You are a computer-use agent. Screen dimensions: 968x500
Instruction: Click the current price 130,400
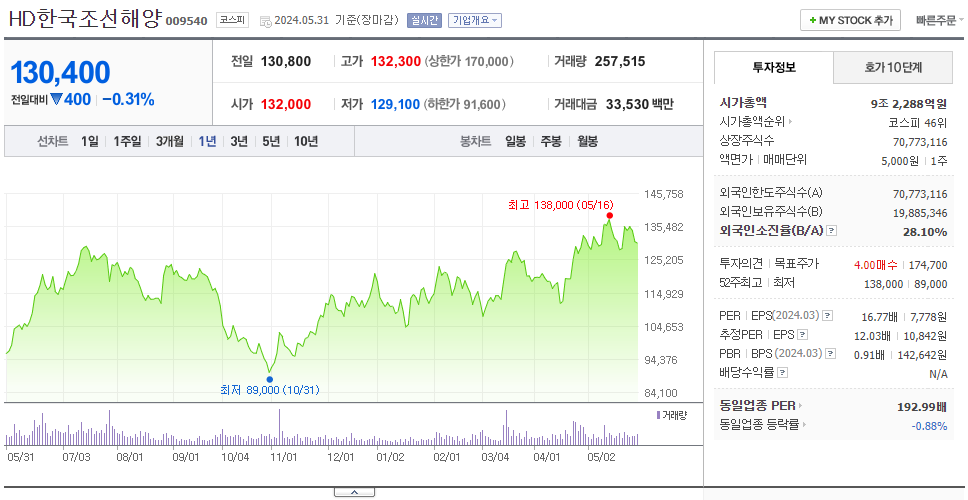(x=60, y=73)
